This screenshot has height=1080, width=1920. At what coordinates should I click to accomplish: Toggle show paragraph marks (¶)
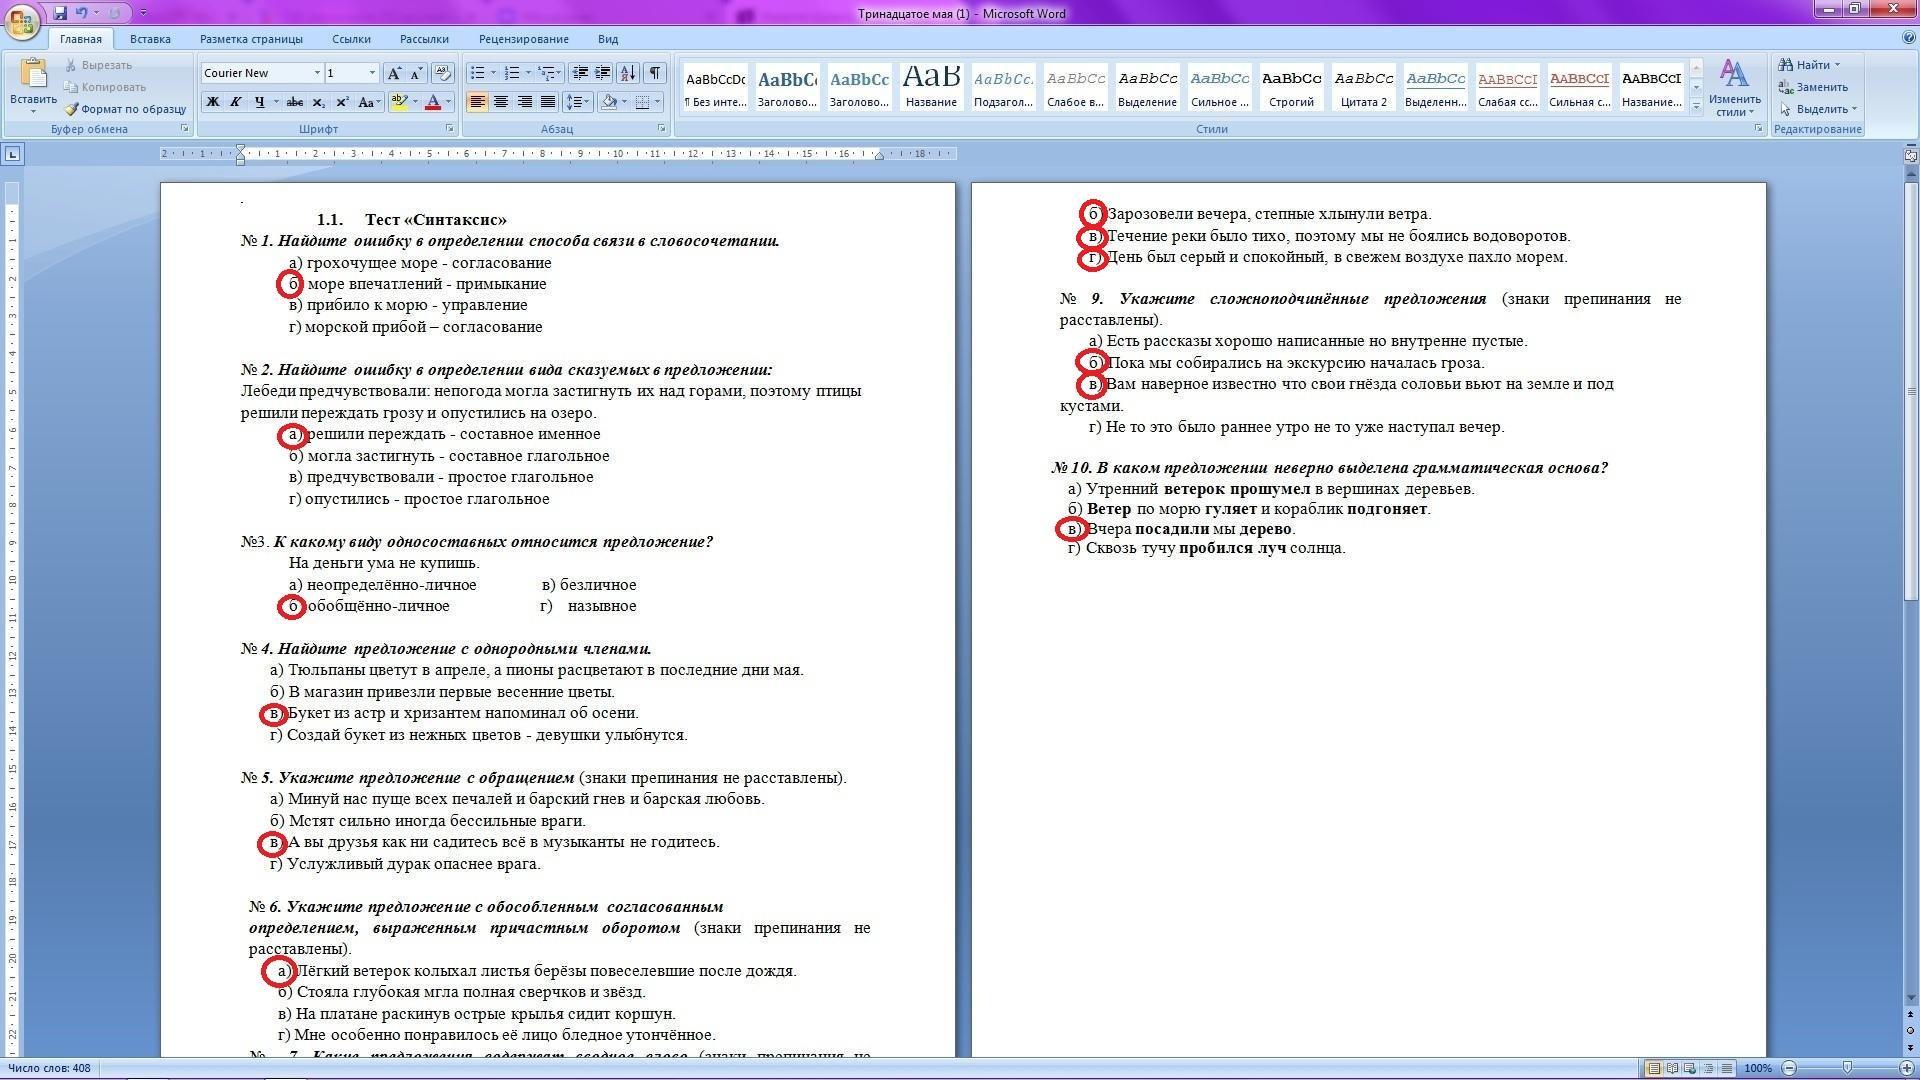(655, 73)
